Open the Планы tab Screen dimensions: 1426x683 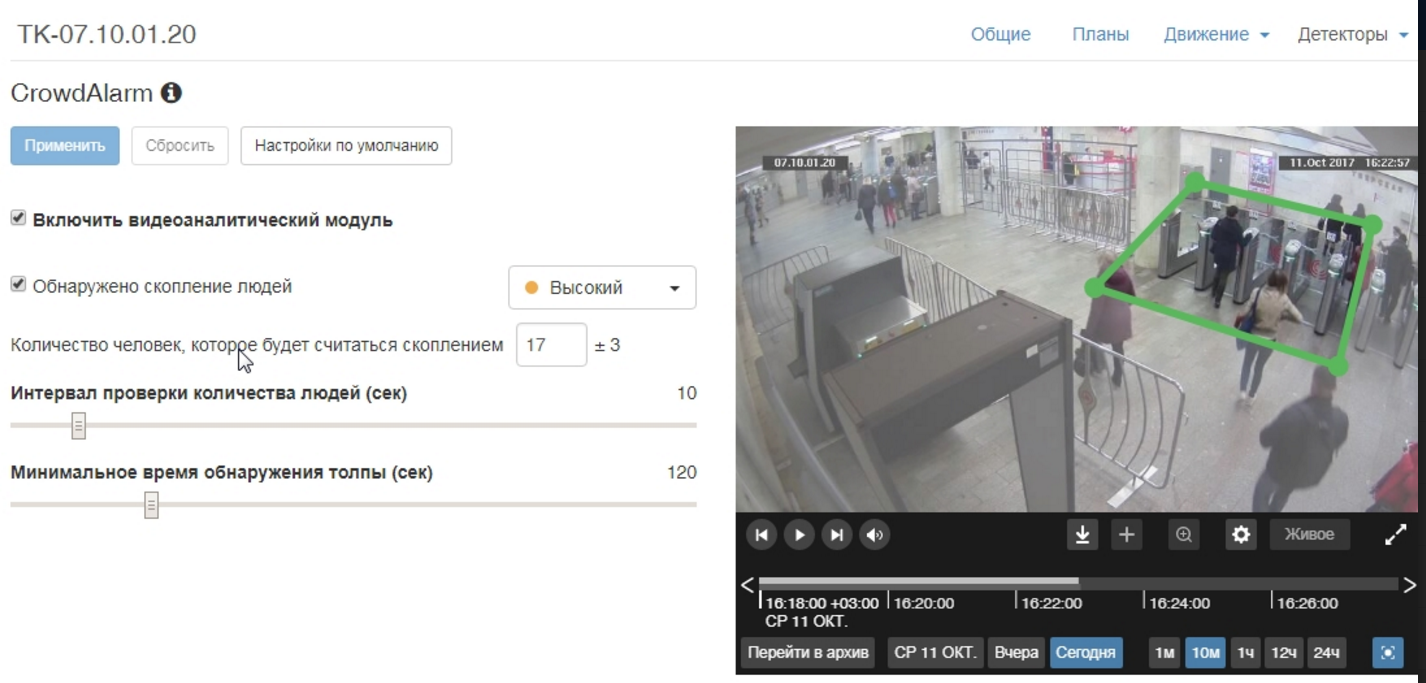(1100, 34)
